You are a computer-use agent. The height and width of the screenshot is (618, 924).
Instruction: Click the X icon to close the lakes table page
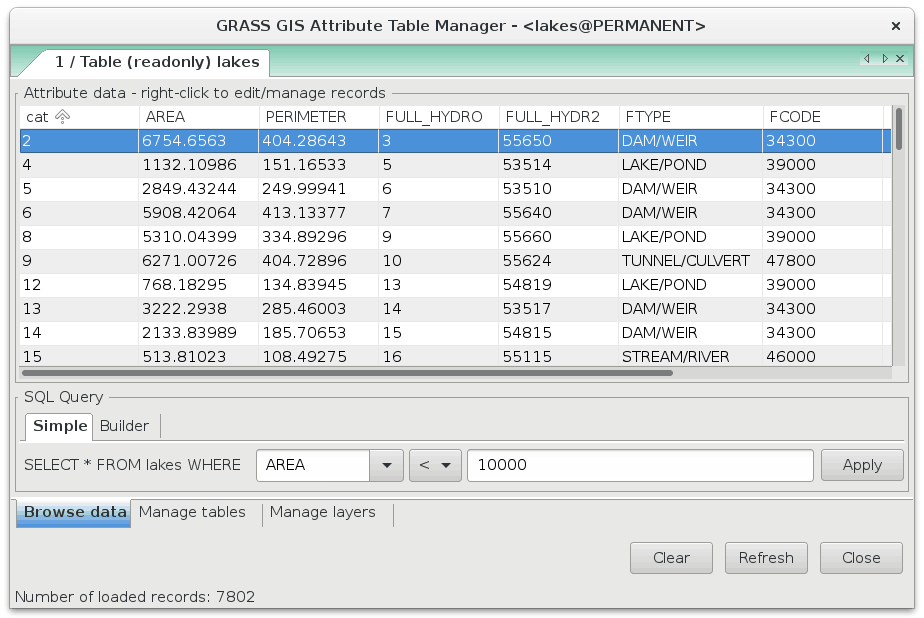(x=900, y=58)
